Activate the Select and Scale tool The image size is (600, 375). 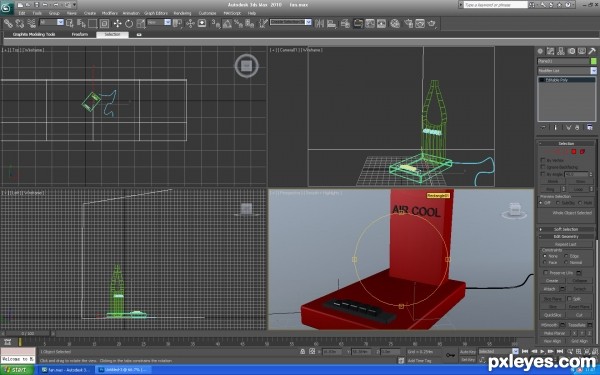141,24
